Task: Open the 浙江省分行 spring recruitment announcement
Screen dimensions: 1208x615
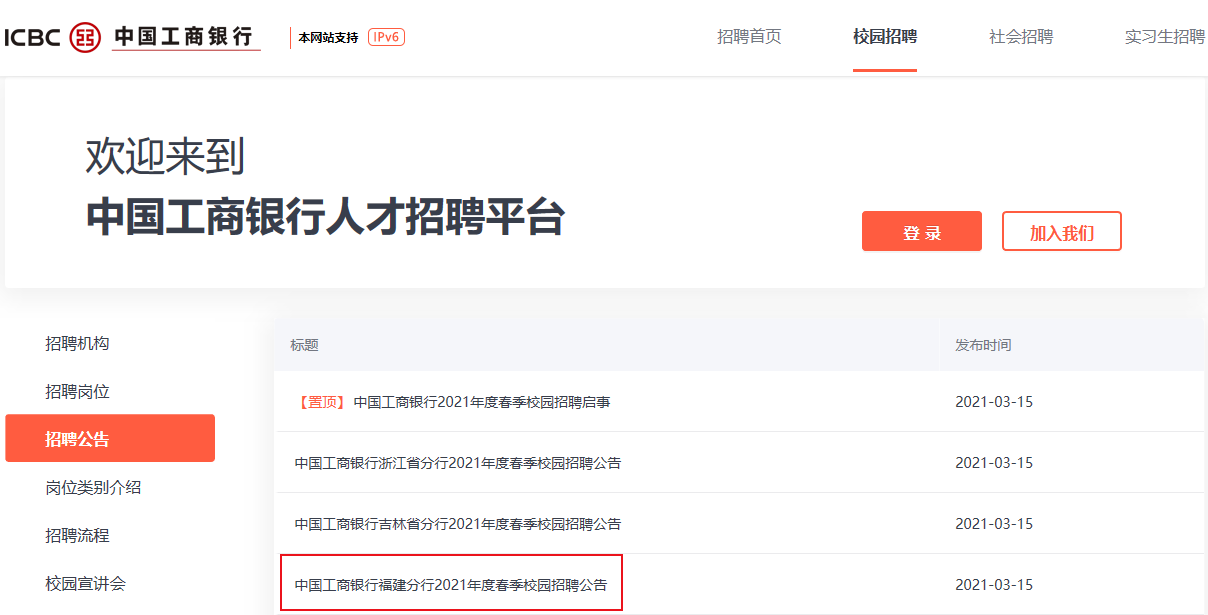Action: click(x=458, y=463)
